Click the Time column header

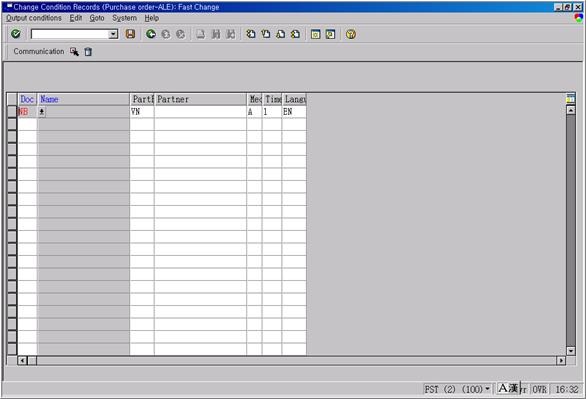[x=272, y=99]
